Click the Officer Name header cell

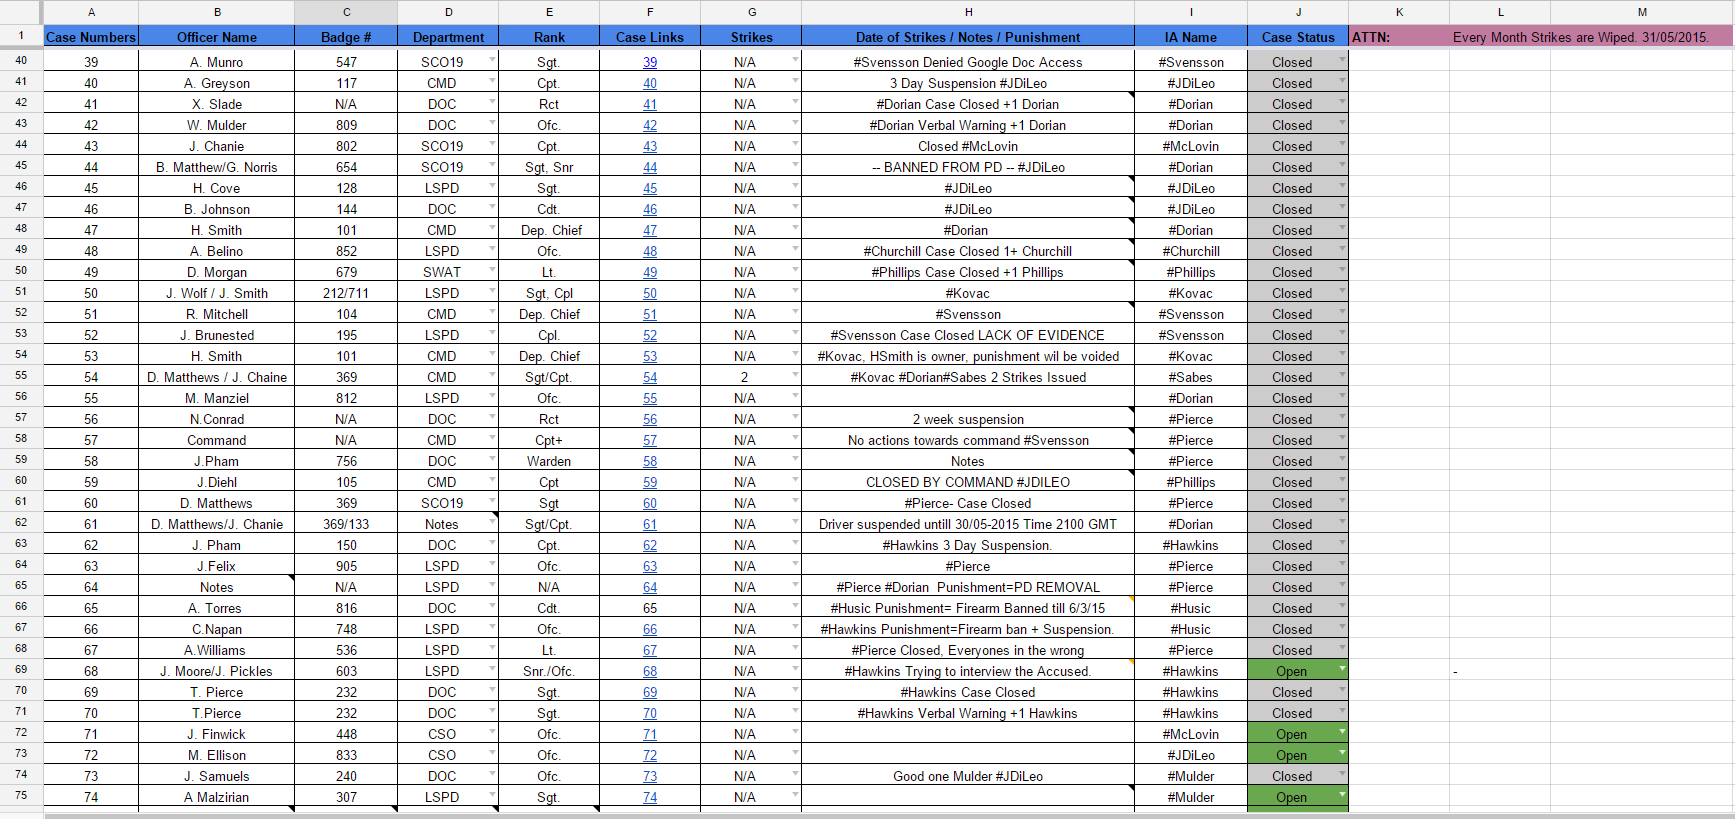click(217, 37)
